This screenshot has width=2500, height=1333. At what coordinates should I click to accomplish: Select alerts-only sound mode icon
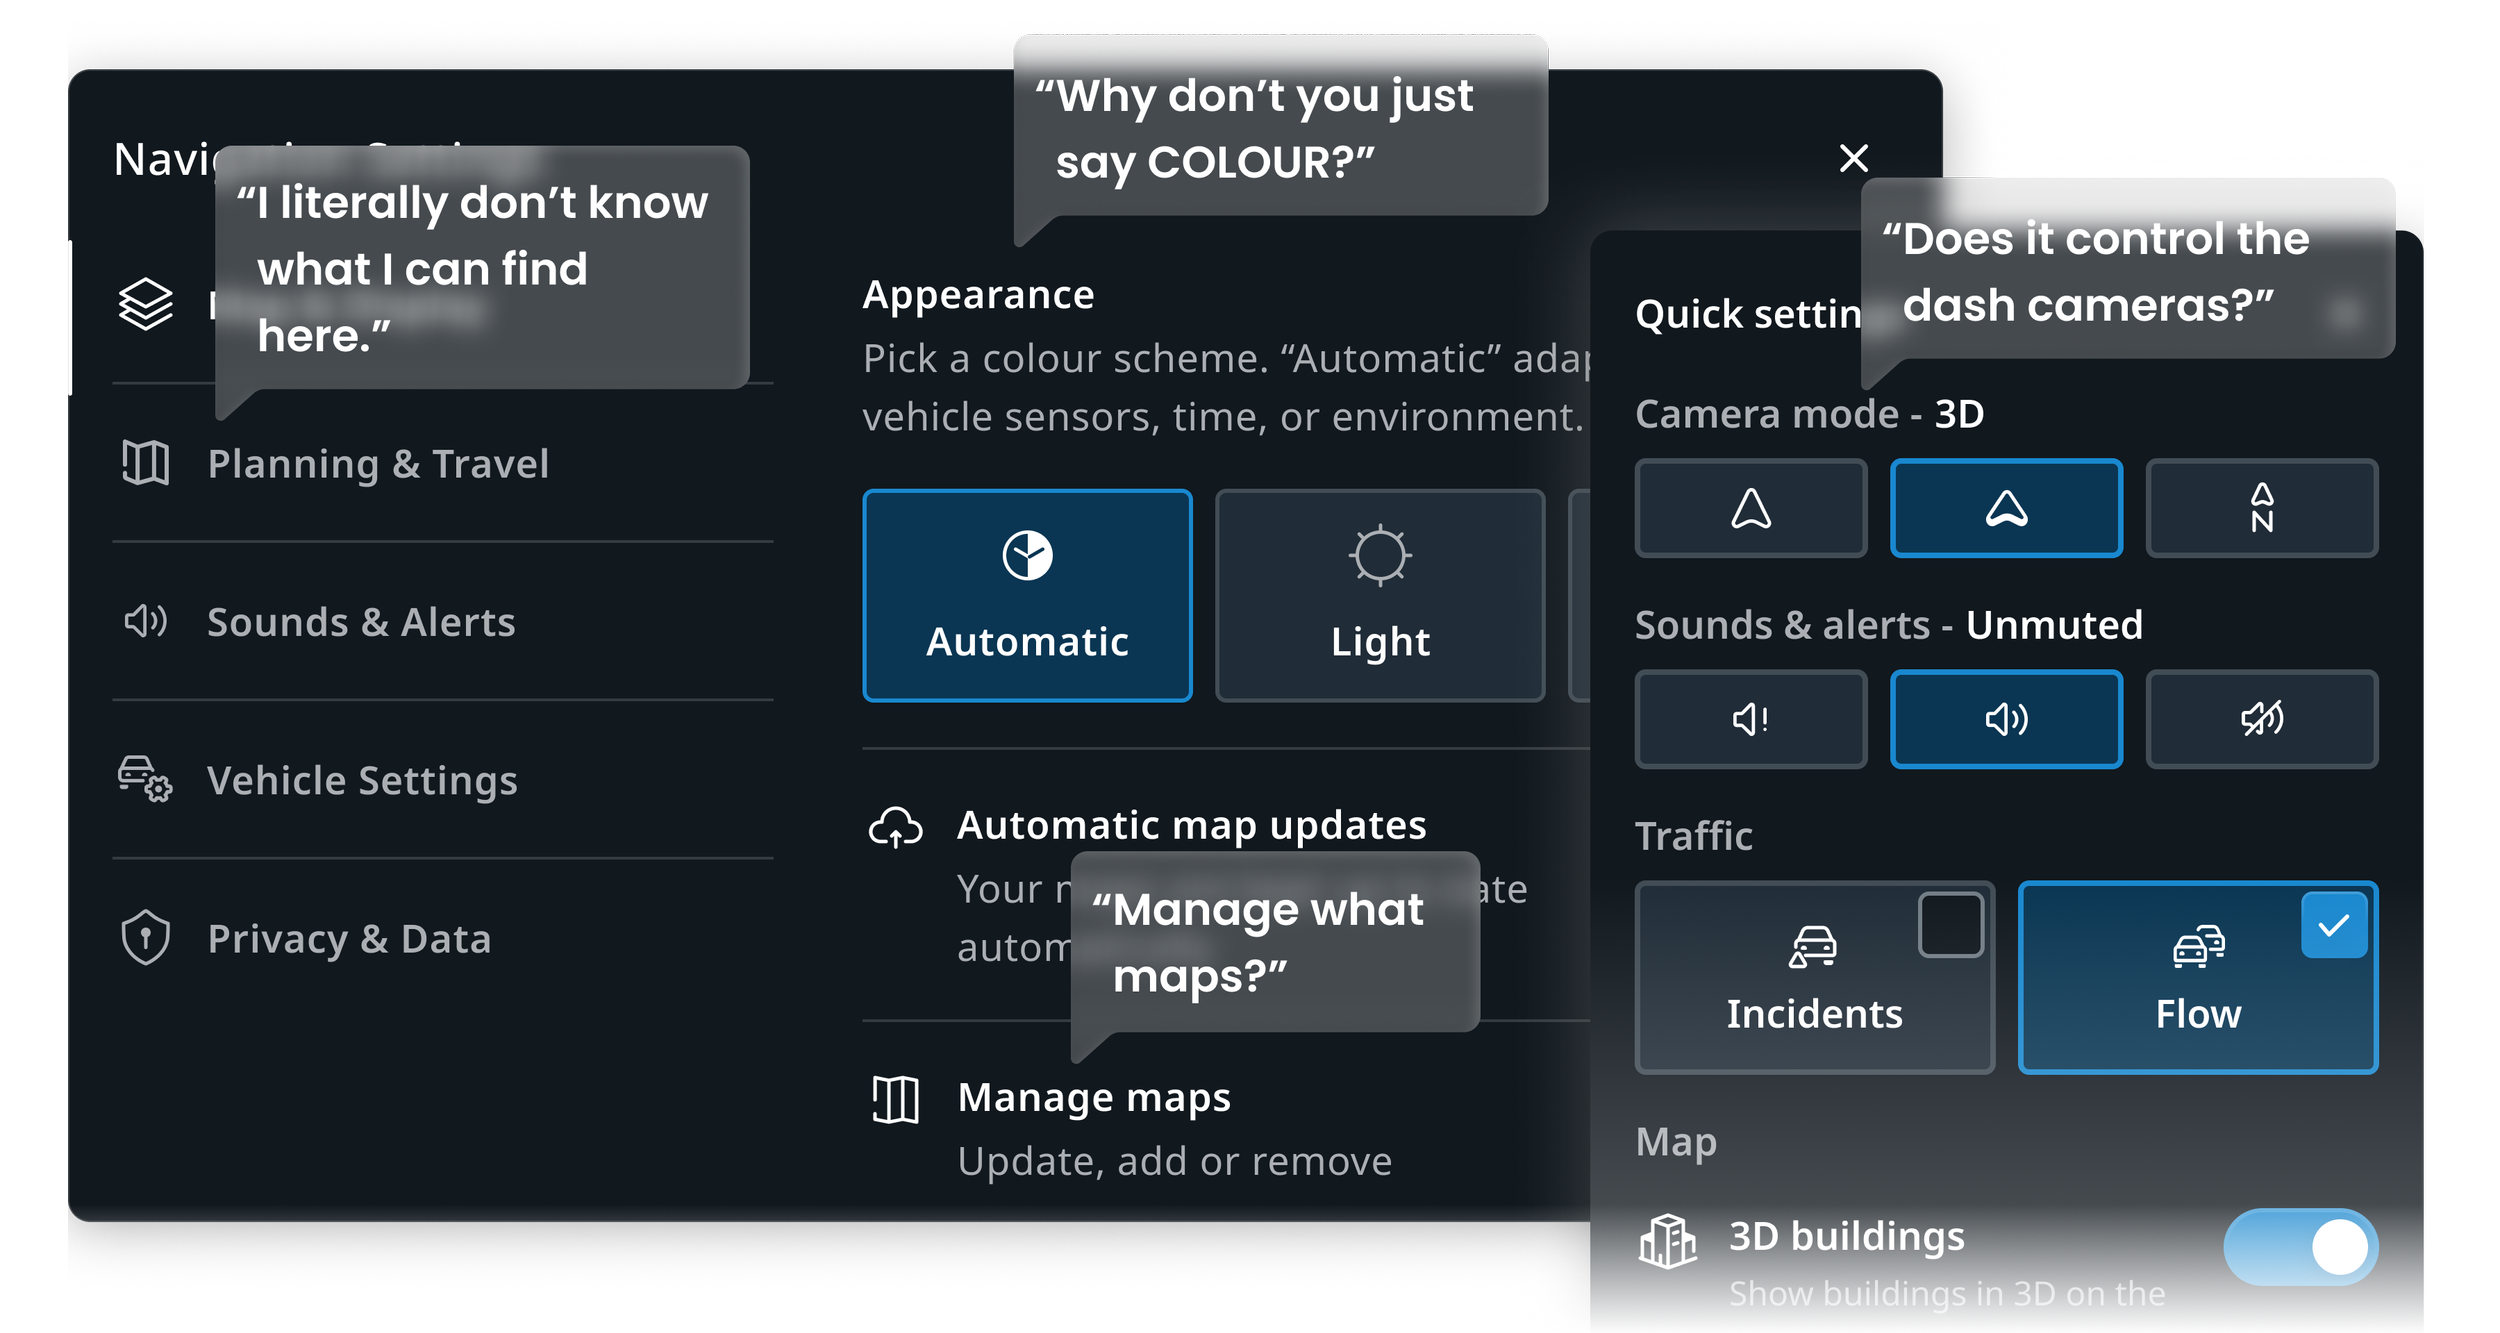coord(1750,719)
